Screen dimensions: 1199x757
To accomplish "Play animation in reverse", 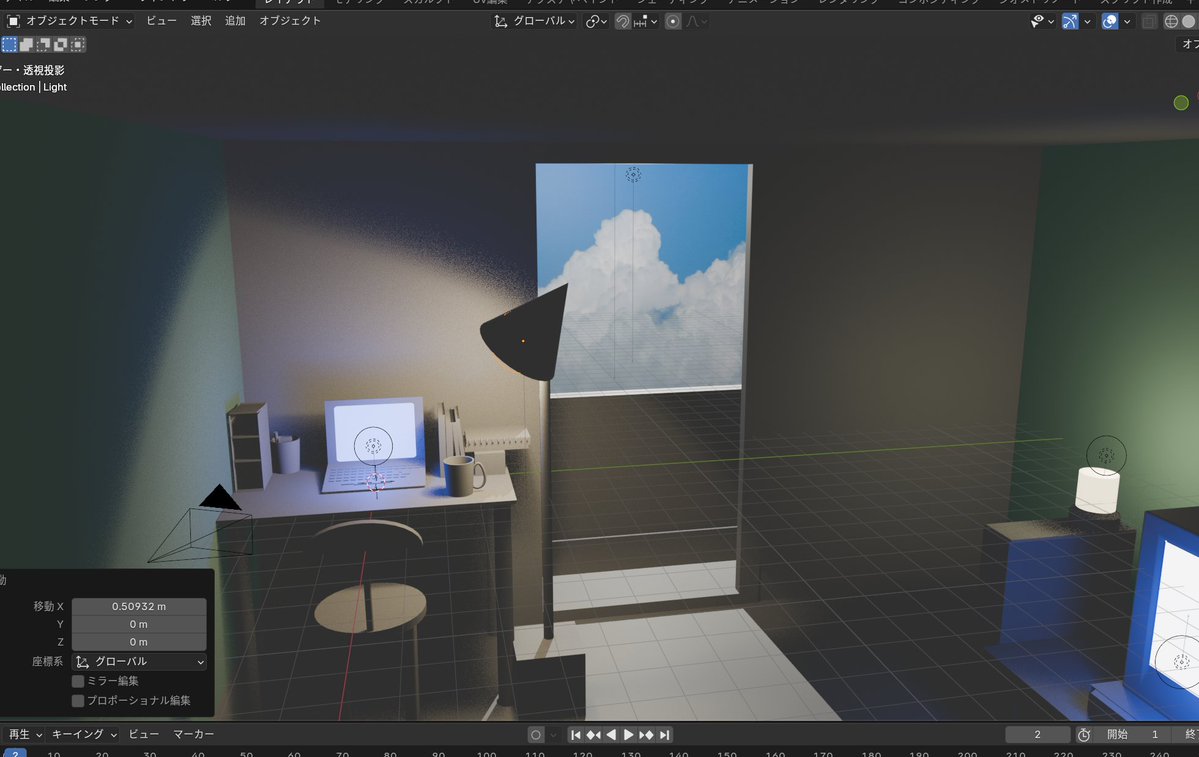I will tap(611, 735).
